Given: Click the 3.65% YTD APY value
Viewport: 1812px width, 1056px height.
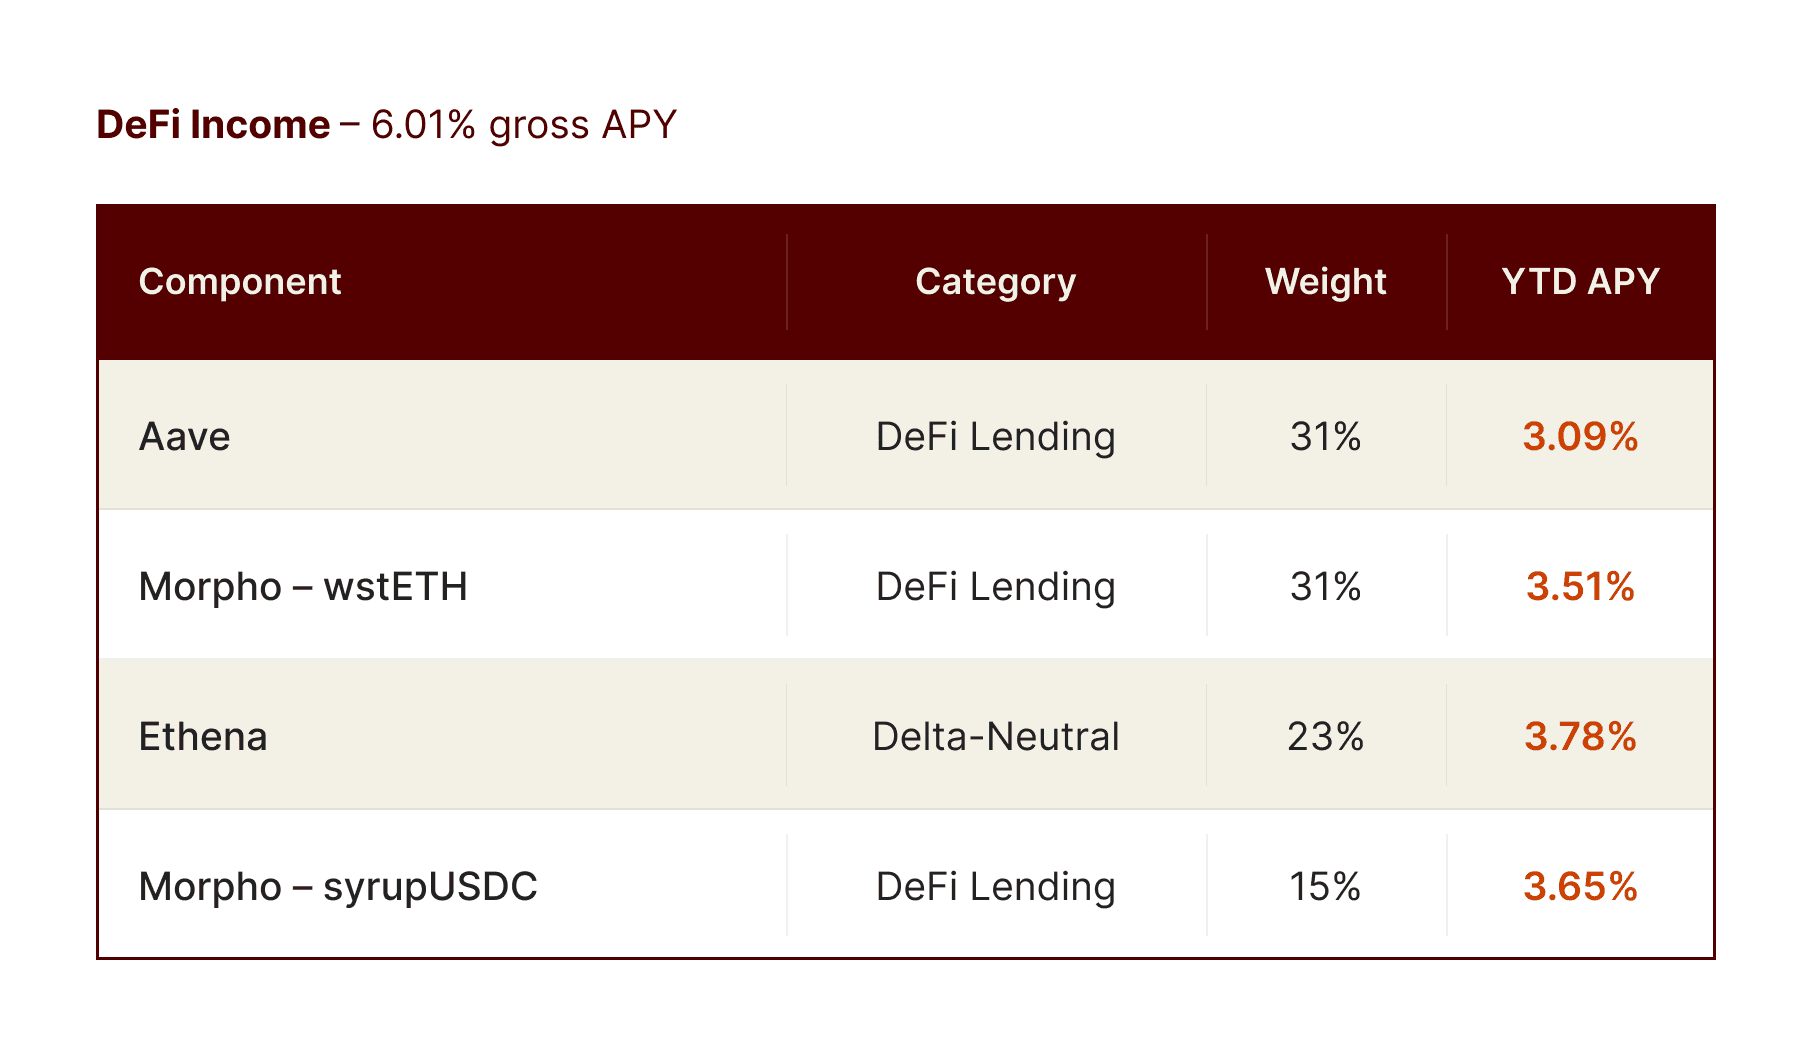Looking at the screenshot, I should (1581, 887).
